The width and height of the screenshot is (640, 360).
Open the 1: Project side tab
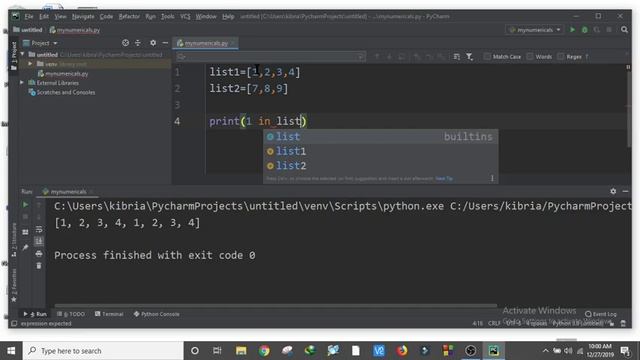(x=14, y=56)
